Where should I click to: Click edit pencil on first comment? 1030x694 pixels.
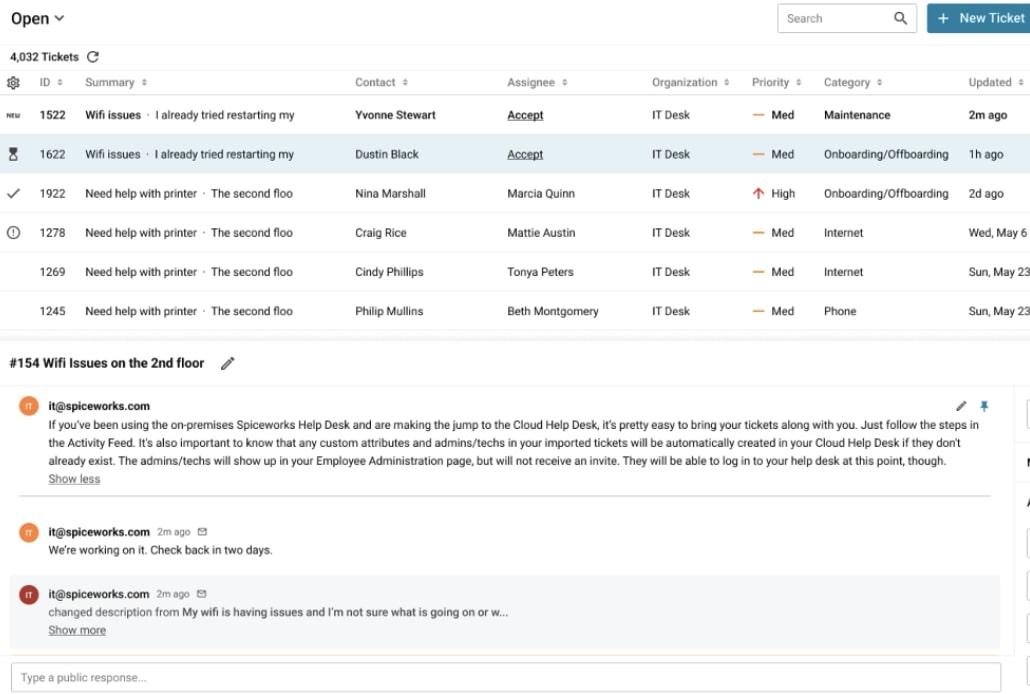961,406
